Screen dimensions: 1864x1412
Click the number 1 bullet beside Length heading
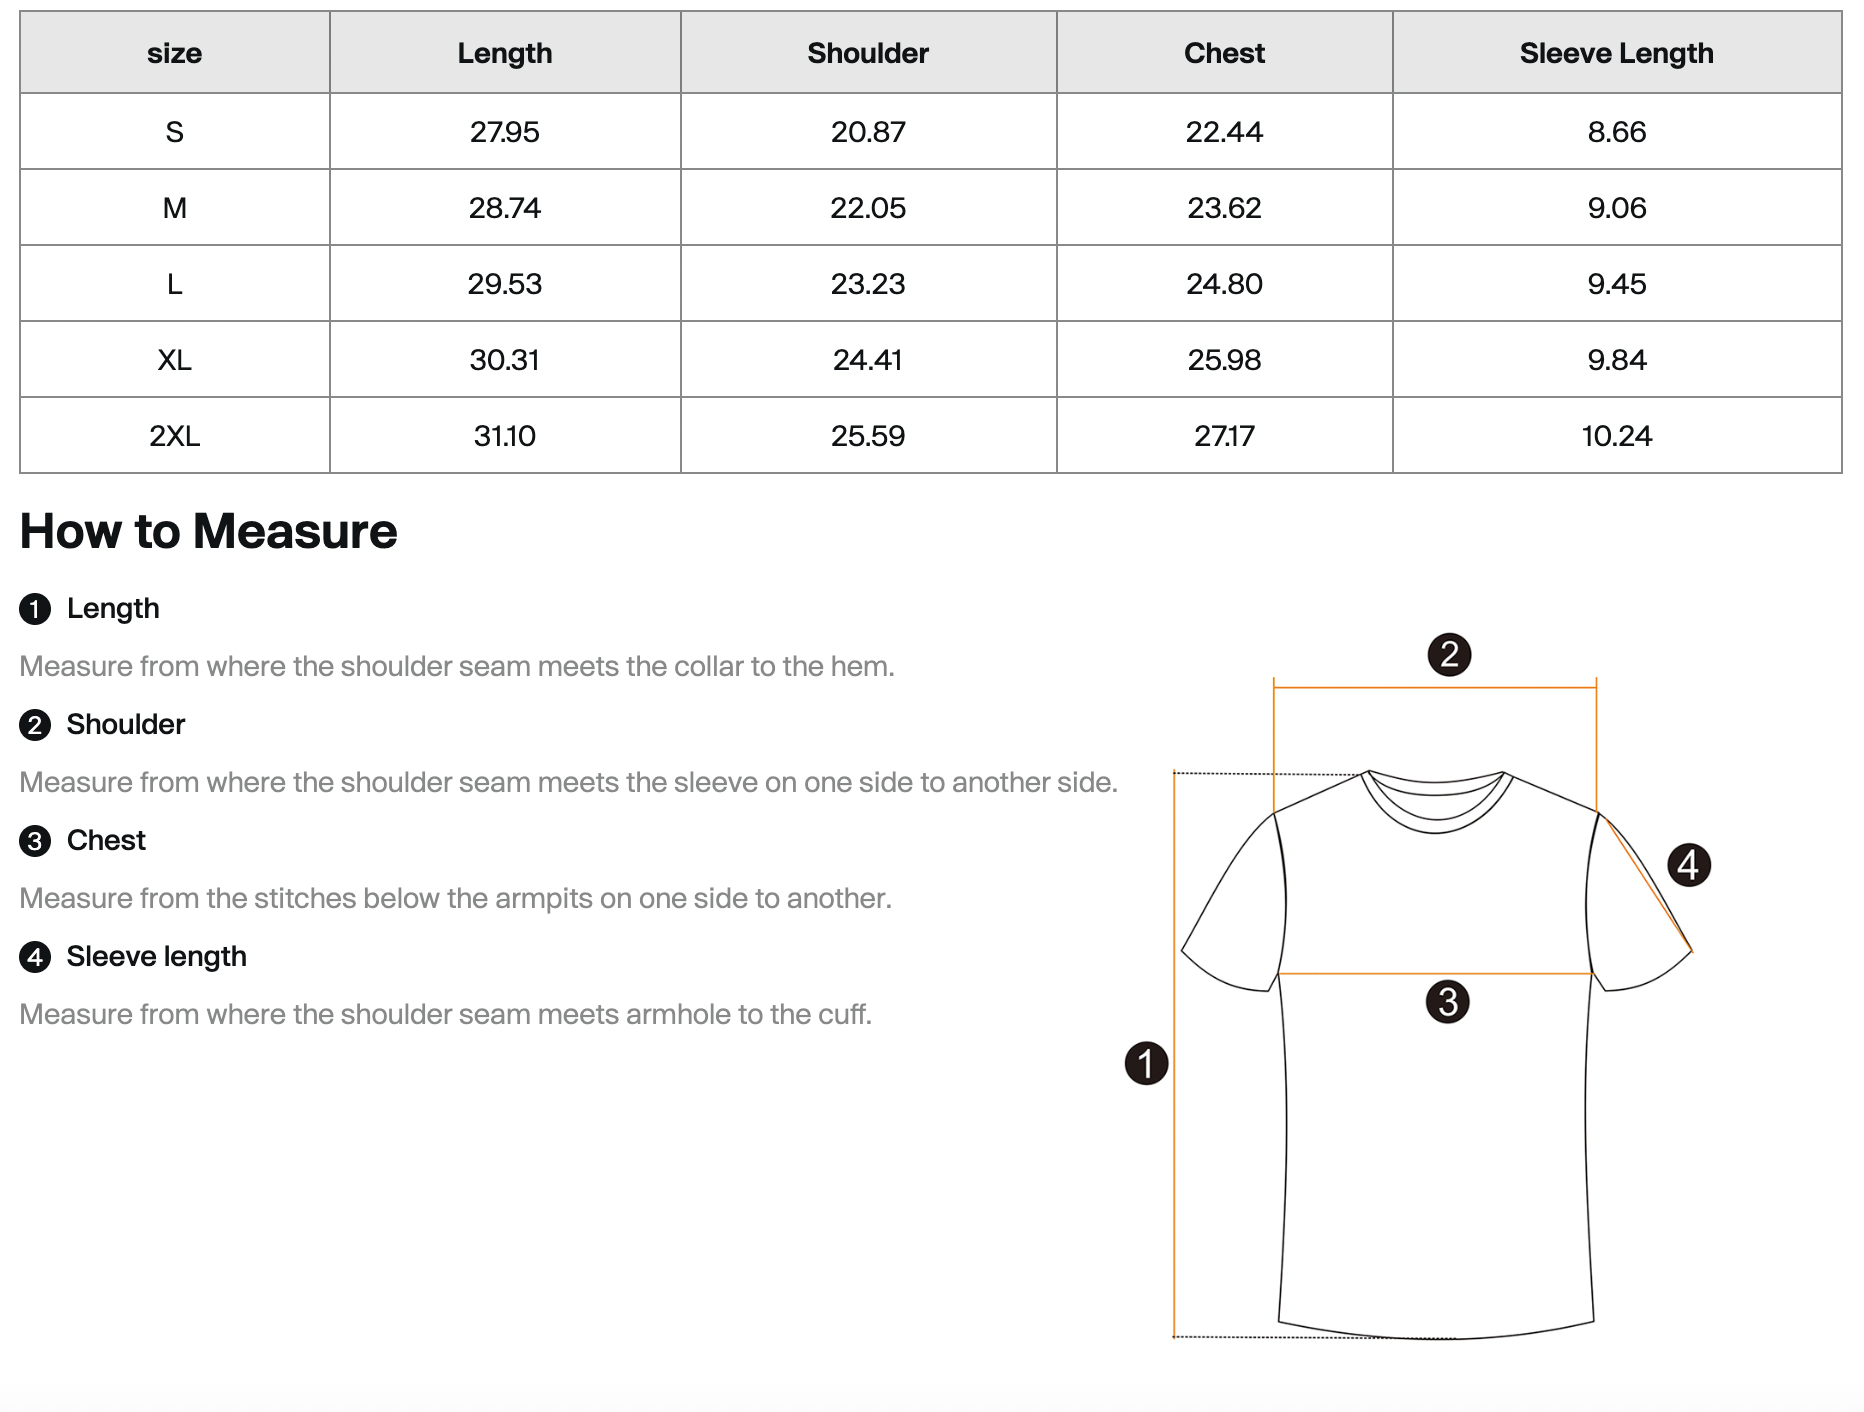click(x=35, y=609)
